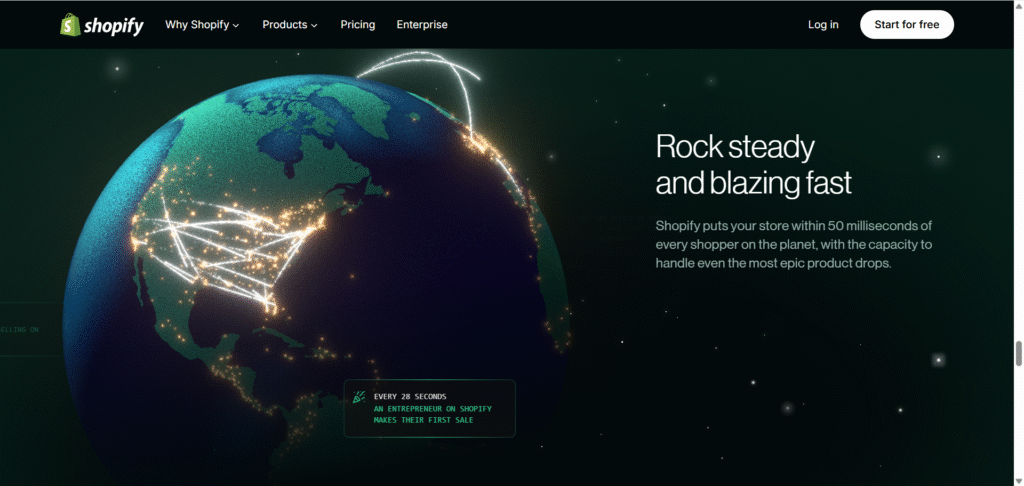The height and width of the screenshot is (486, 1024).
Task: Click the shopify wordmark in the header
Action: pyautogui.click(x=113, y=25)
